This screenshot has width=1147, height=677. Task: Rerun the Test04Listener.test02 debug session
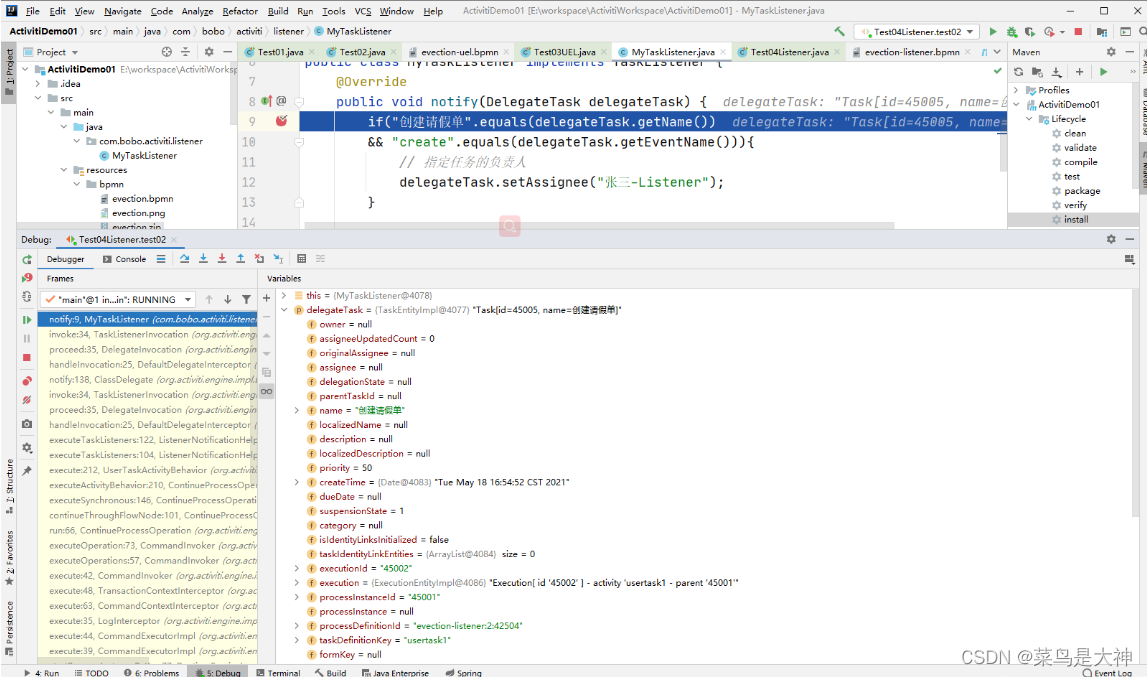click(x=27, y=260)
